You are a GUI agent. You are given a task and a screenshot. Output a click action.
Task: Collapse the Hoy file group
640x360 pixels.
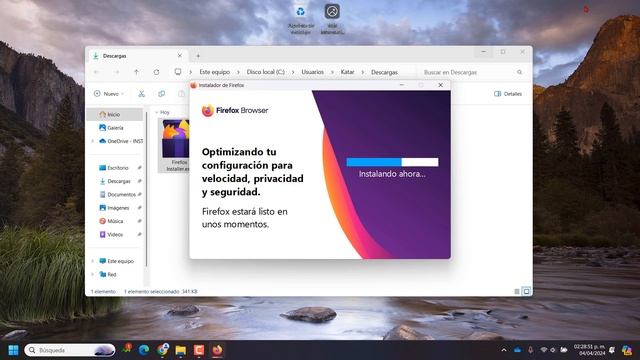(157, 112)
